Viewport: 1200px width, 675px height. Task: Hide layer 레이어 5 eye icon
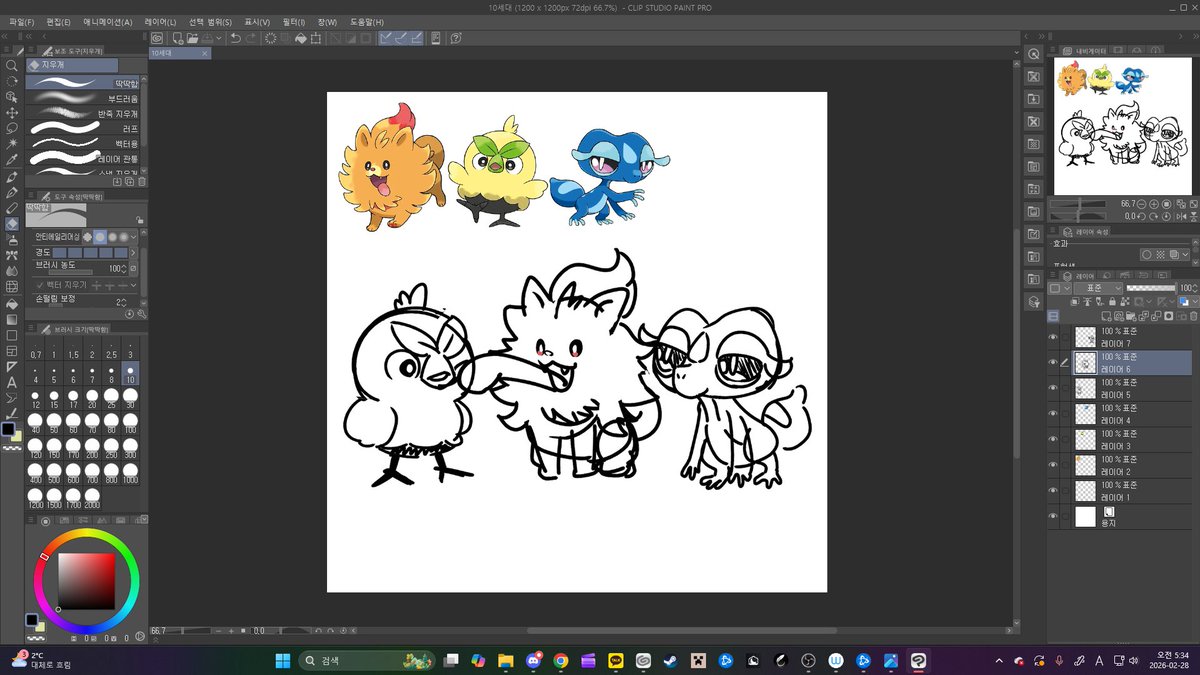pyautogui.click(x=1053, y=388)
